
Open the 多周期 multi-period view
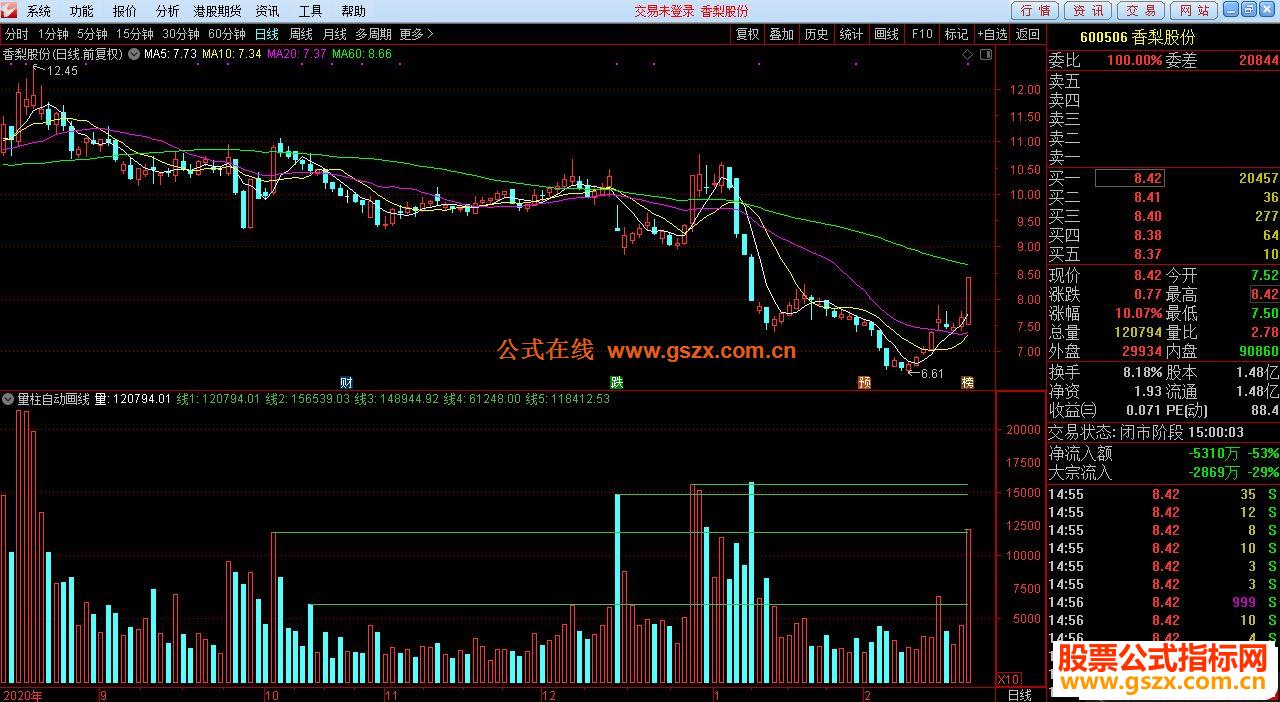(x=373, y=33)
